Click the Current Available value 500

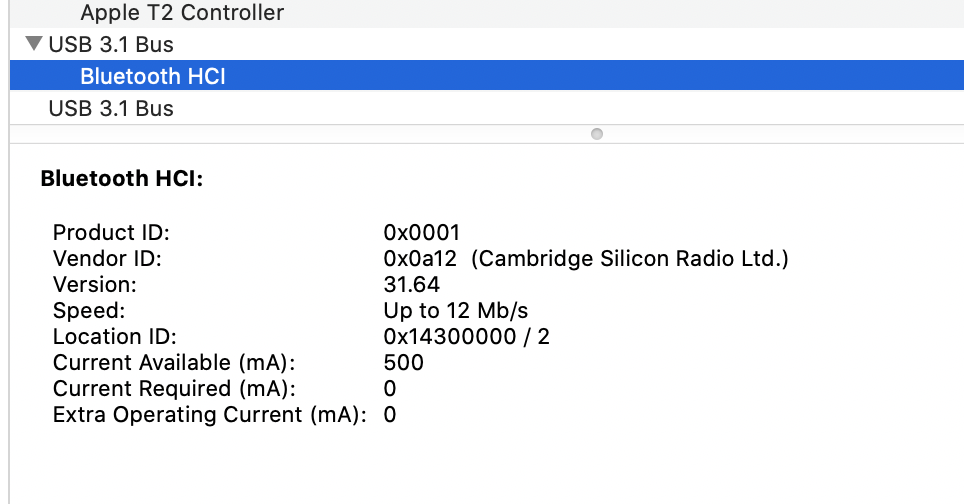tap(403, 363)
